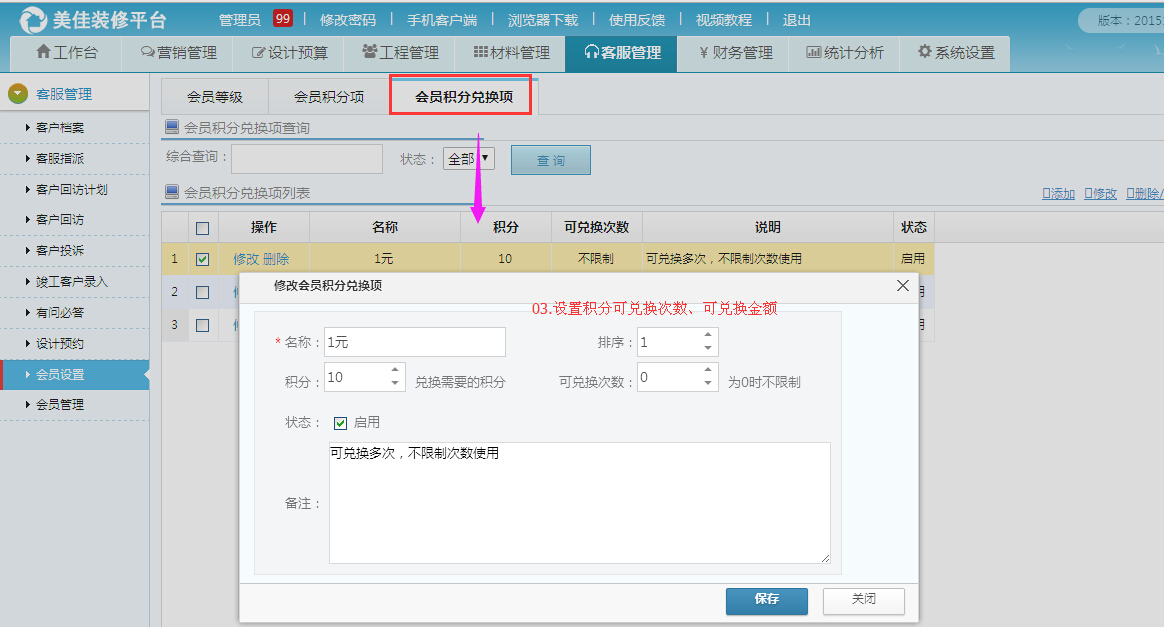Expand 会员管理 in the sidebar

pyautogui.click(x=60, y=405)
